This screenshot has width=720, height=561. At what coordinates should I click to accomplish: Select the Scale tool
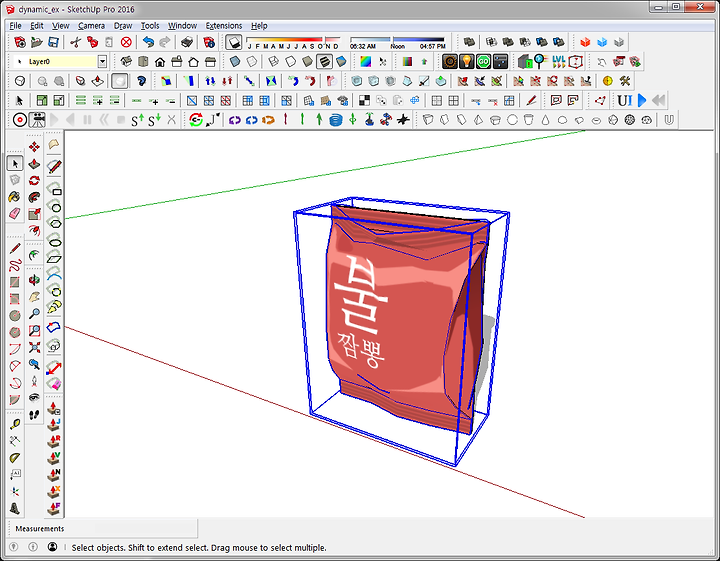[34, 214]
